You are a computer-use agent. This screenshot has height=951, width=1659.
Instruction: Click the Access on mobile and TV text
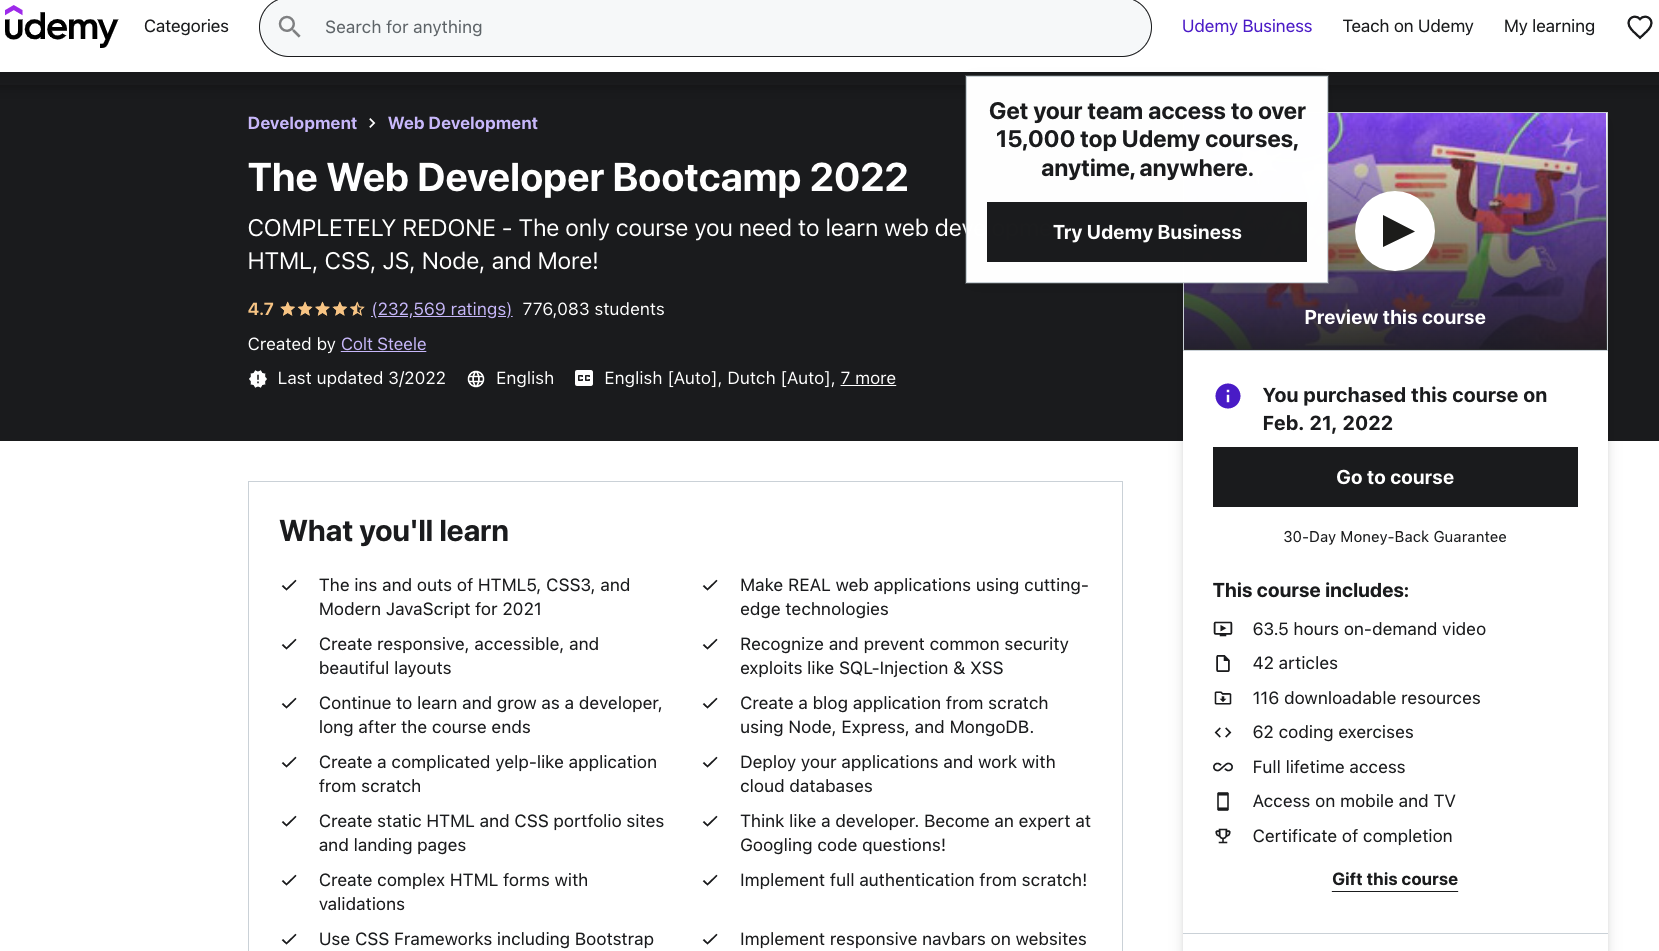coord(1354,801)
